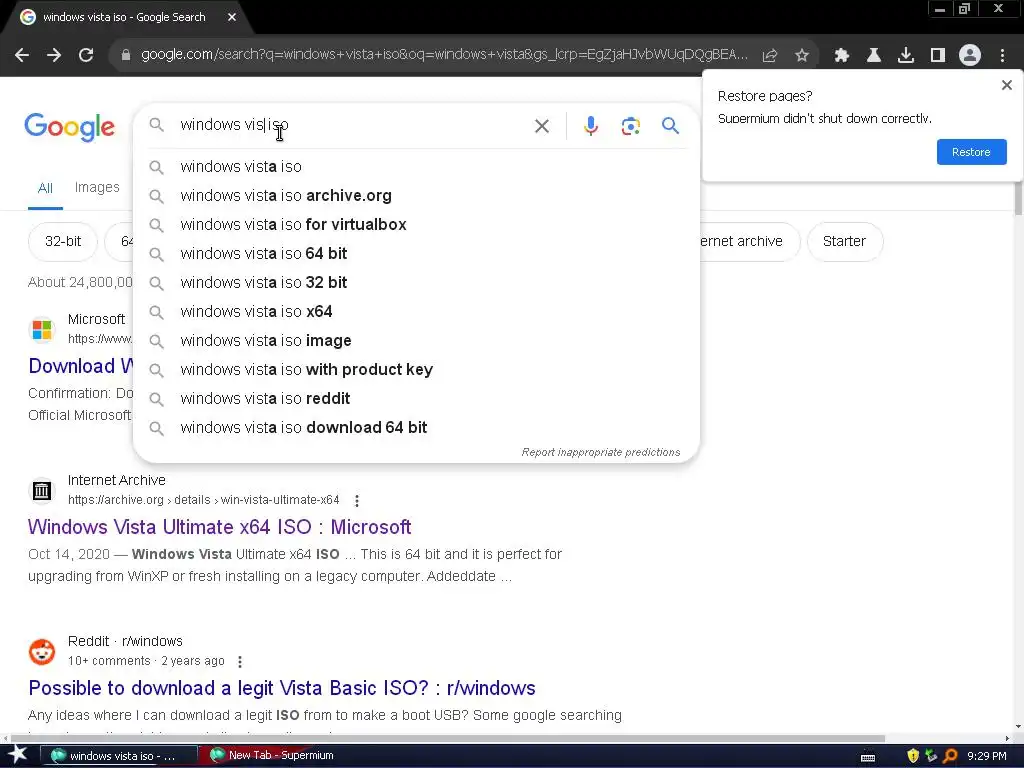This screenshot has width=1024, height=768.
Task: Open the Internet Archive result three-dot options
Action: (357, 501)
